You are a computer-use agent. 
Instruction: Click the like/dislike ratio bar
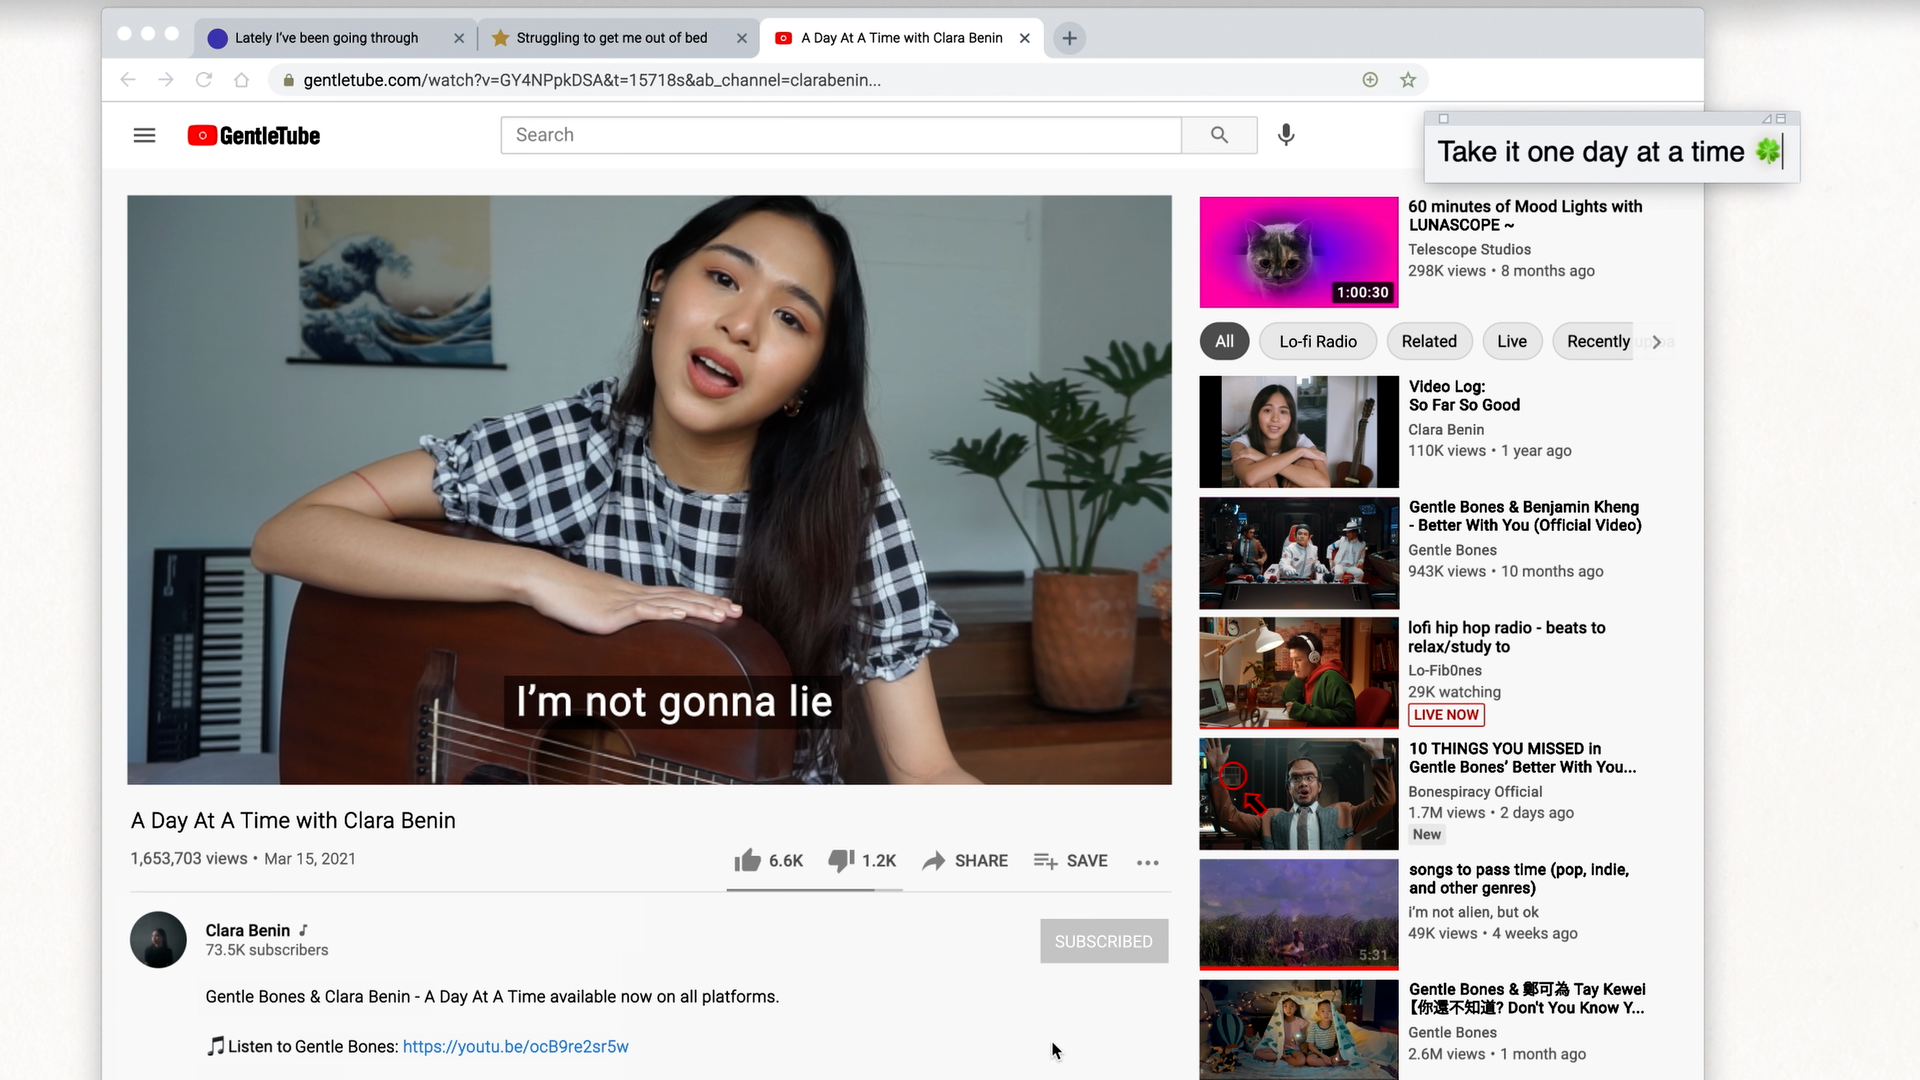point(814,889)
